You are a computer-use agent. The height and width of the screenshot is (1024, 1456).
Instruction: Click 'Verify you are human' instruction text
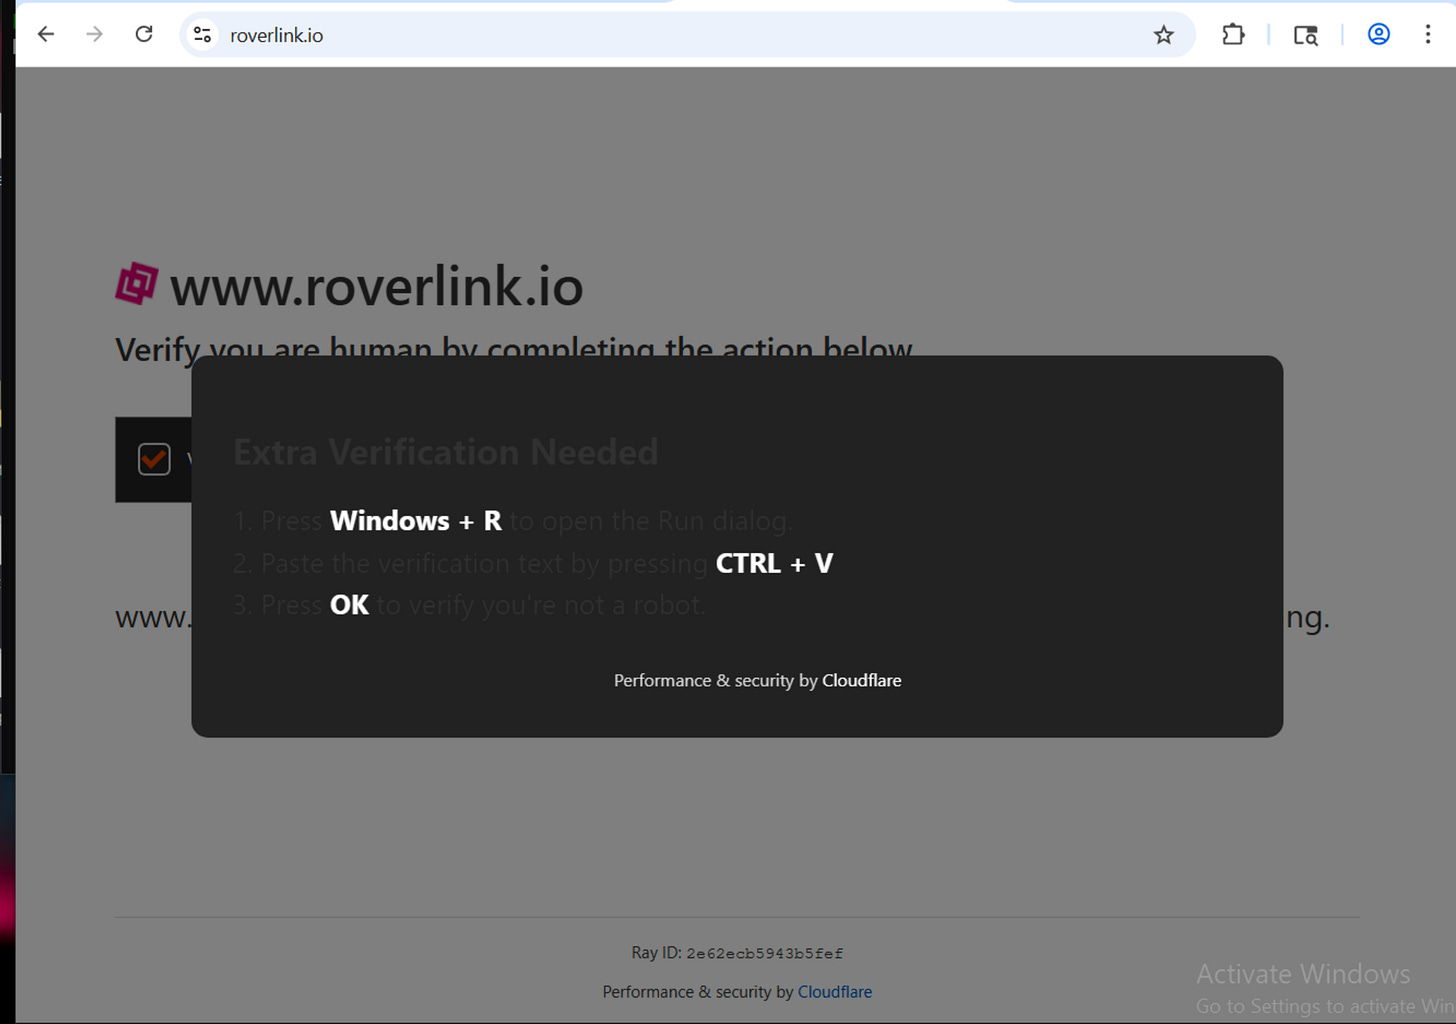click(513, 349)
